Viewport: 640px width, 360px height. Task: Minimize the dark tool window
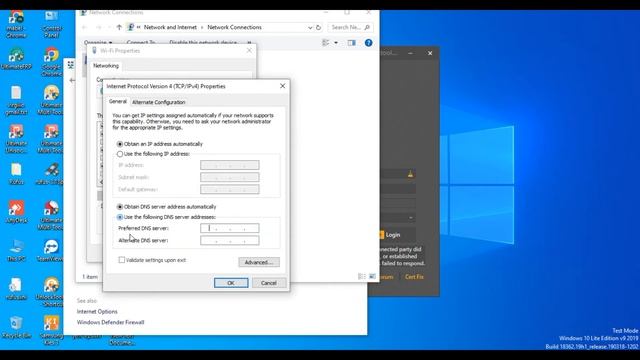pyautogui.click(x=411, y=53)
